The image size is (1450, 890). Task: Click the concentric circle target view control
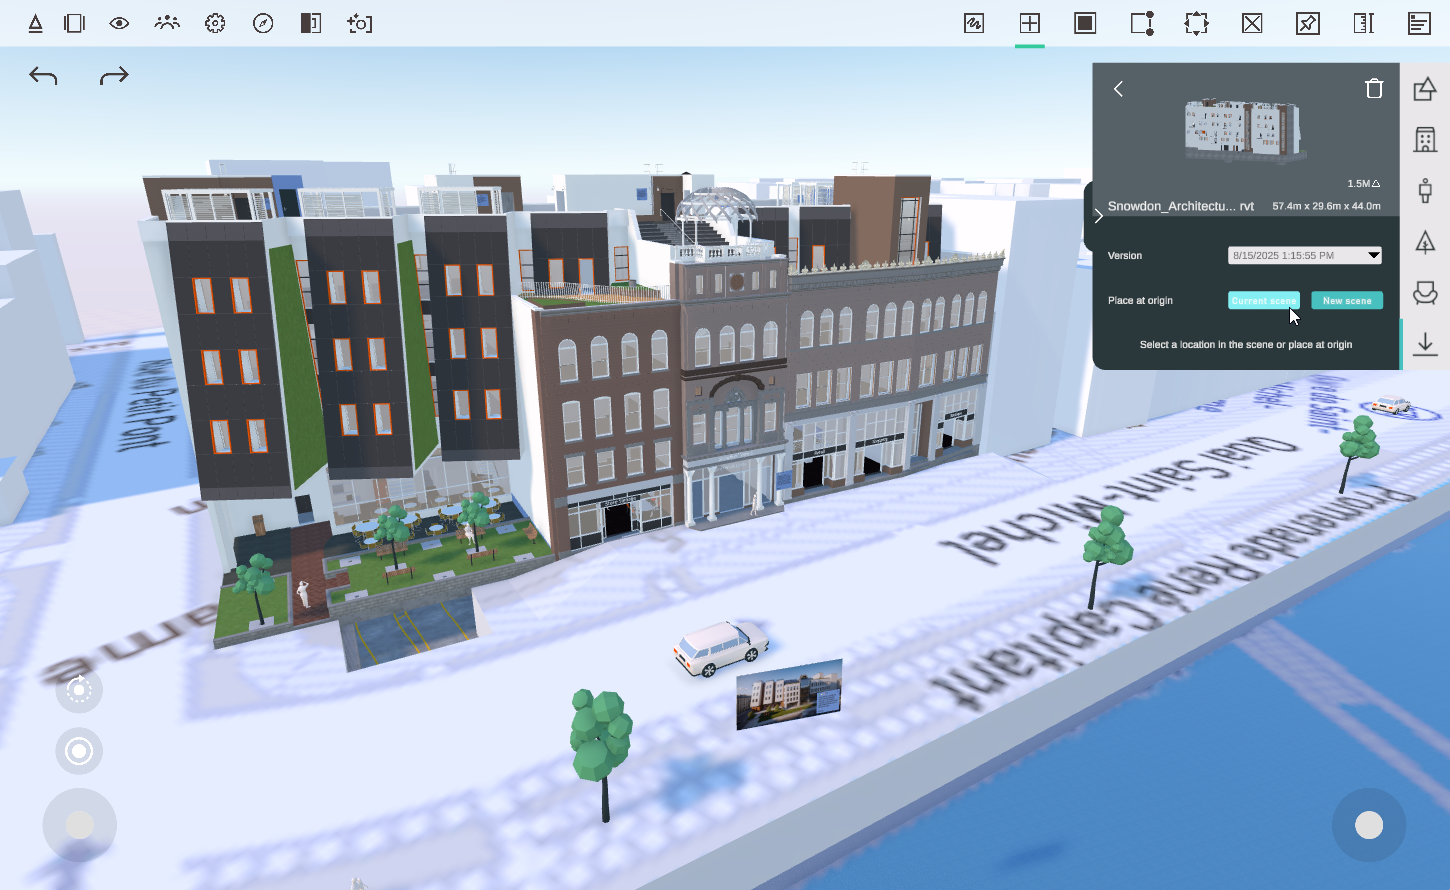click(x=79, y=751)
